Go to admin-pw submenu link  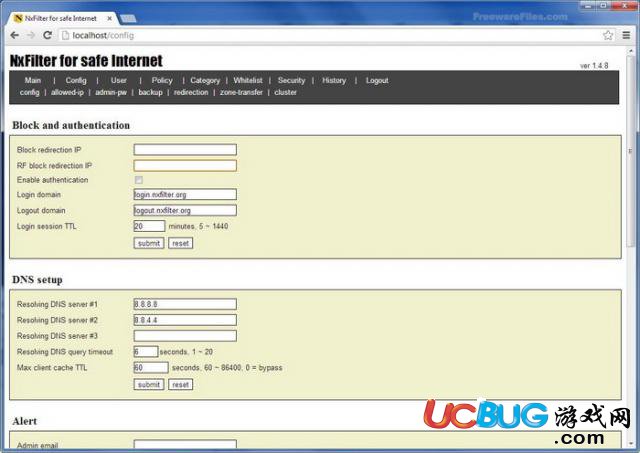[111, 92]
